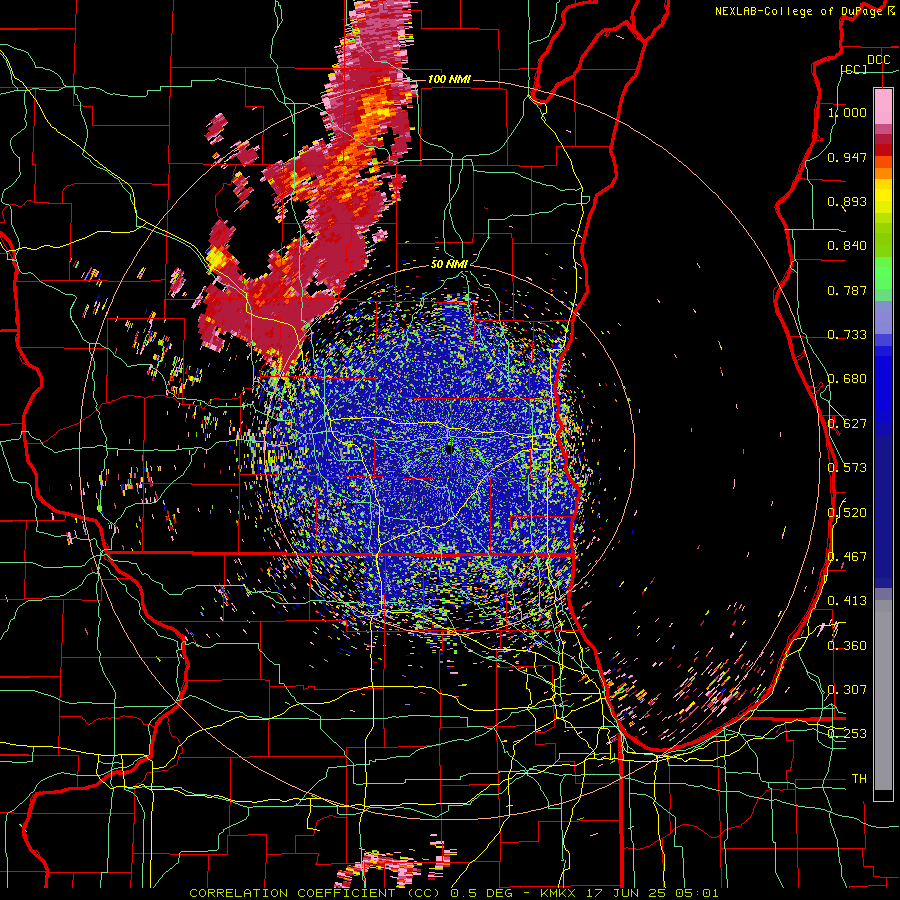Click the pink swatch at top of color bar
Image resolution: width=900 pixels, height=900 pixels.
point(883,106)
